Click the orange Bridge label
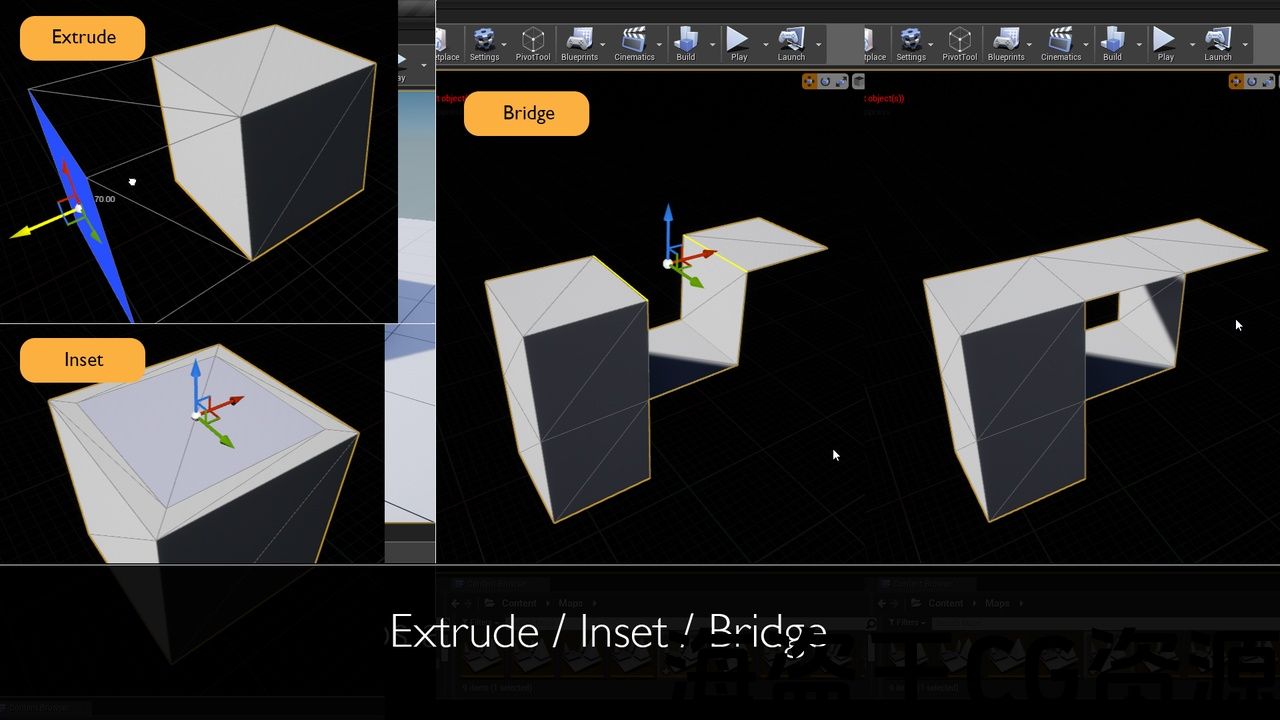 (527, 113)
